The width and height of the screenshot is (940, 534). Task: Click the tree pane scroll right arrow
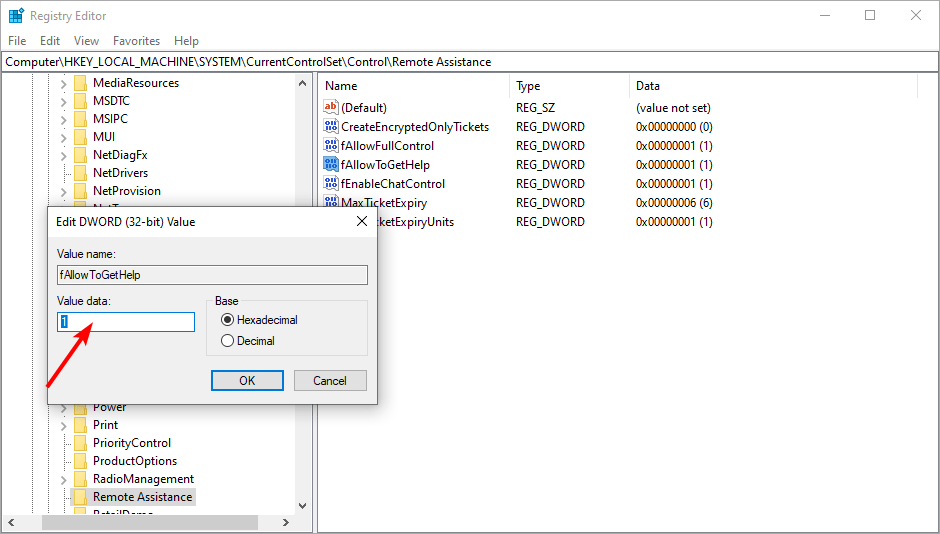tap(286, 523)
